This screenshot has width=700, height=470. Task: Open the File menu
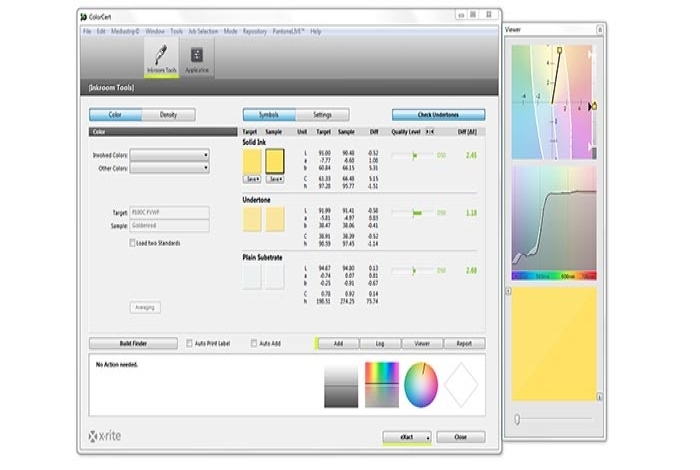tap(87, 31)
